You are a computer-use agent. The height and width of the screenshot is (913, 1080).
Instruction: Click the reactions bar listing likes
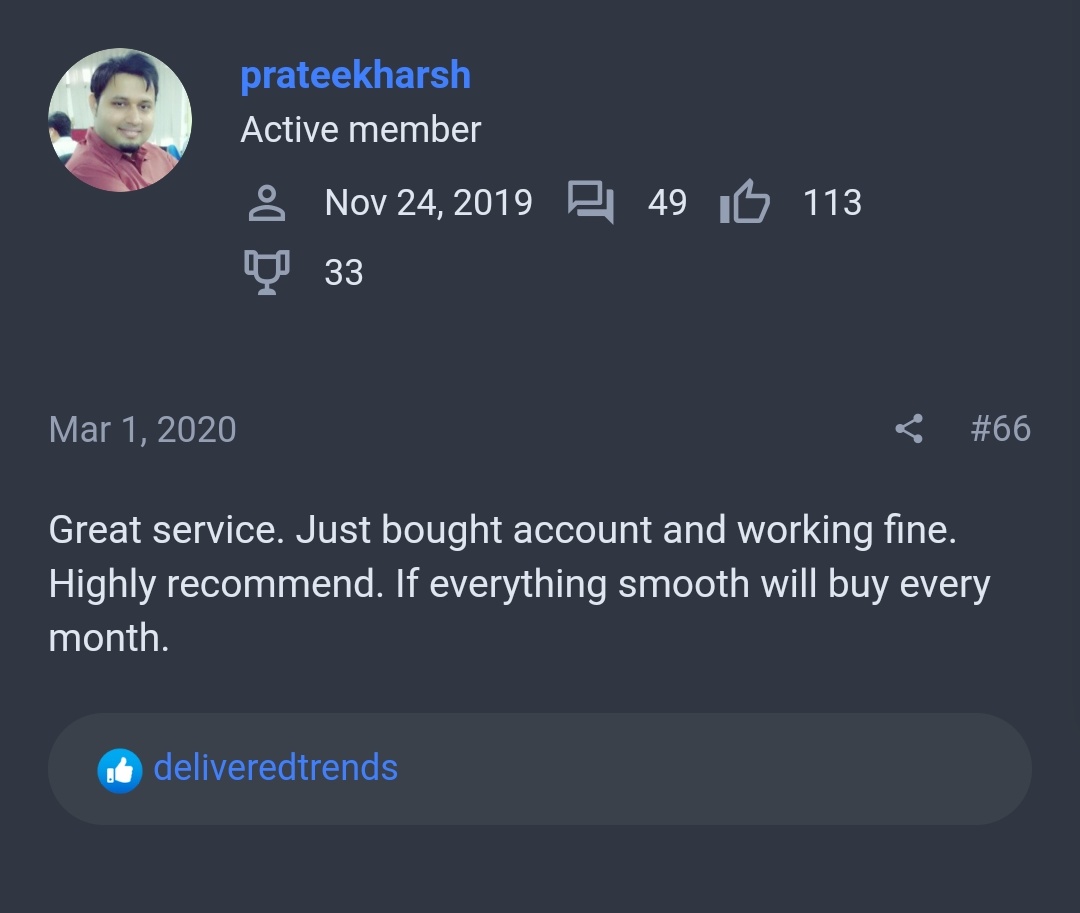click(539, 769)
